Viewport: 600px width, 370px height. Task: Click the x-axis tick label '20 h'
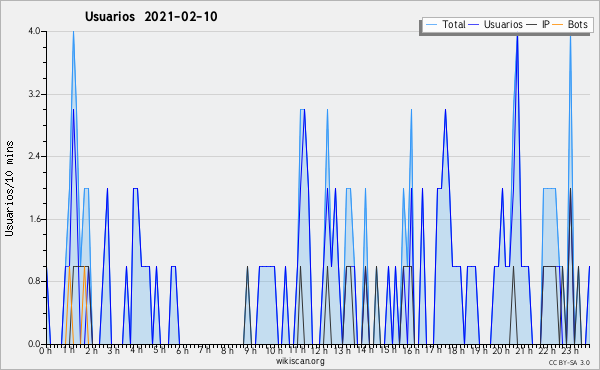(501, 351)
